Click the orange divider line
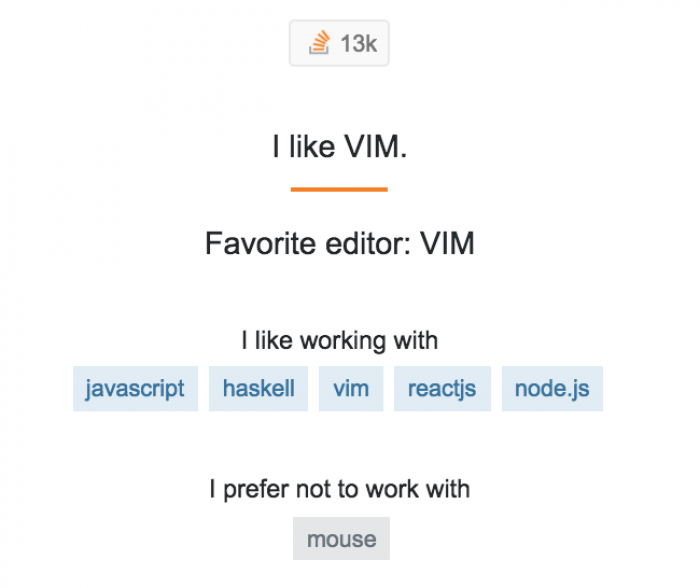The image size is (700, 588). click(339, 189)
